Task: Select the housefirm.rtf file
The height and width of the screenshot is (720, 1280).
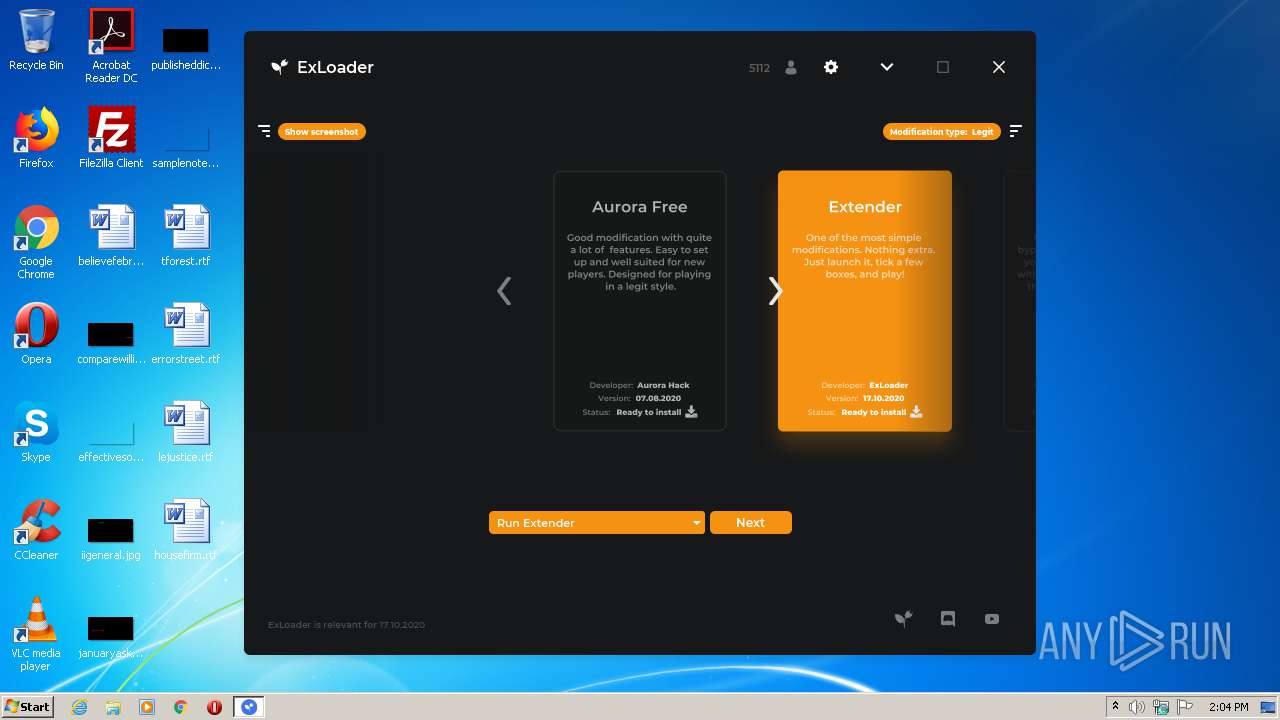Action: click(x=186, y=530)
